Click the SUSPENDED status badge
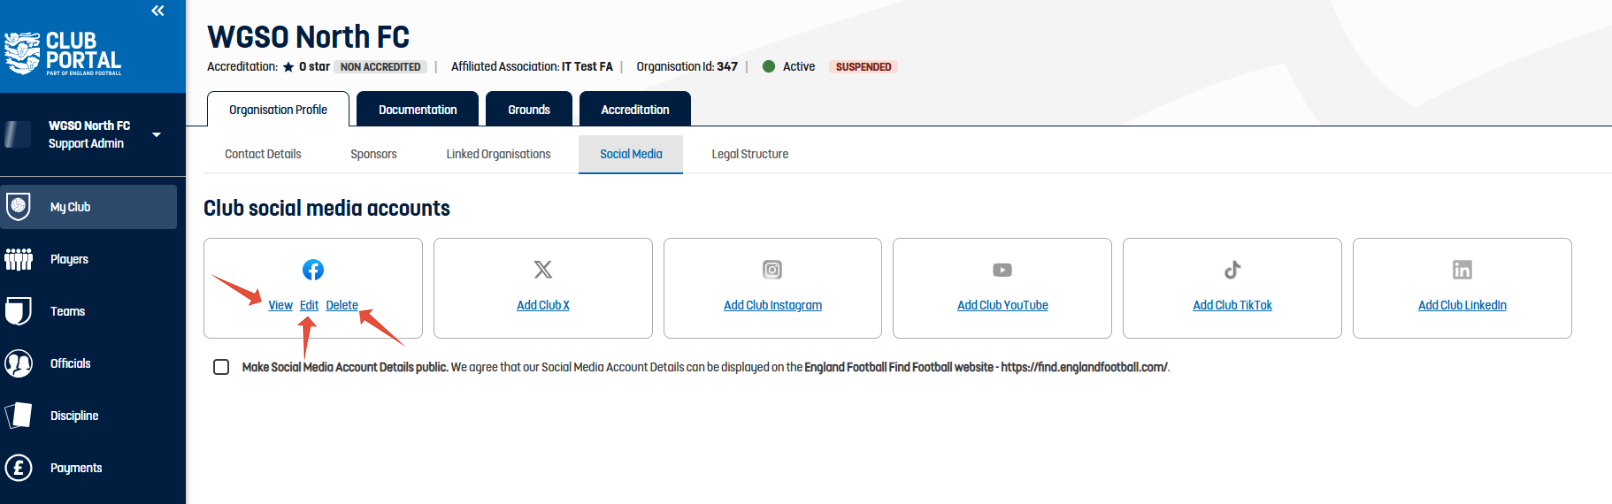This screenshot has height=504, width=1612. (x=863, y=67)
